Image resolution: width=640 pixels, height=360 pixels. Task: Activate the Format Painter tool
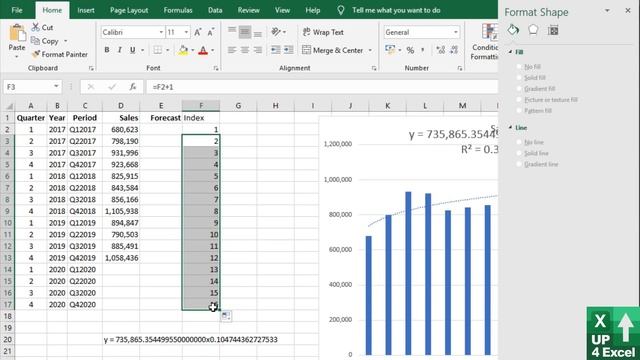(x=60, y=54)
